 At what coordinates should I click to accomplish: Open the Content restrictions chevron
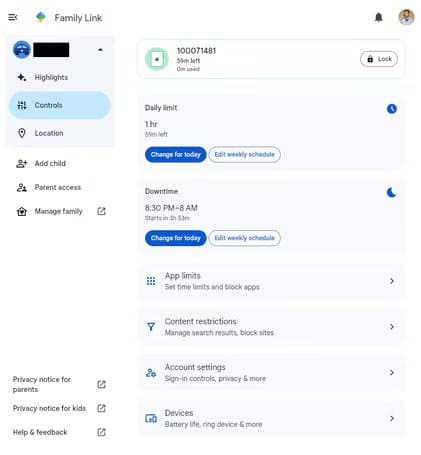click(x=392, y=327)
